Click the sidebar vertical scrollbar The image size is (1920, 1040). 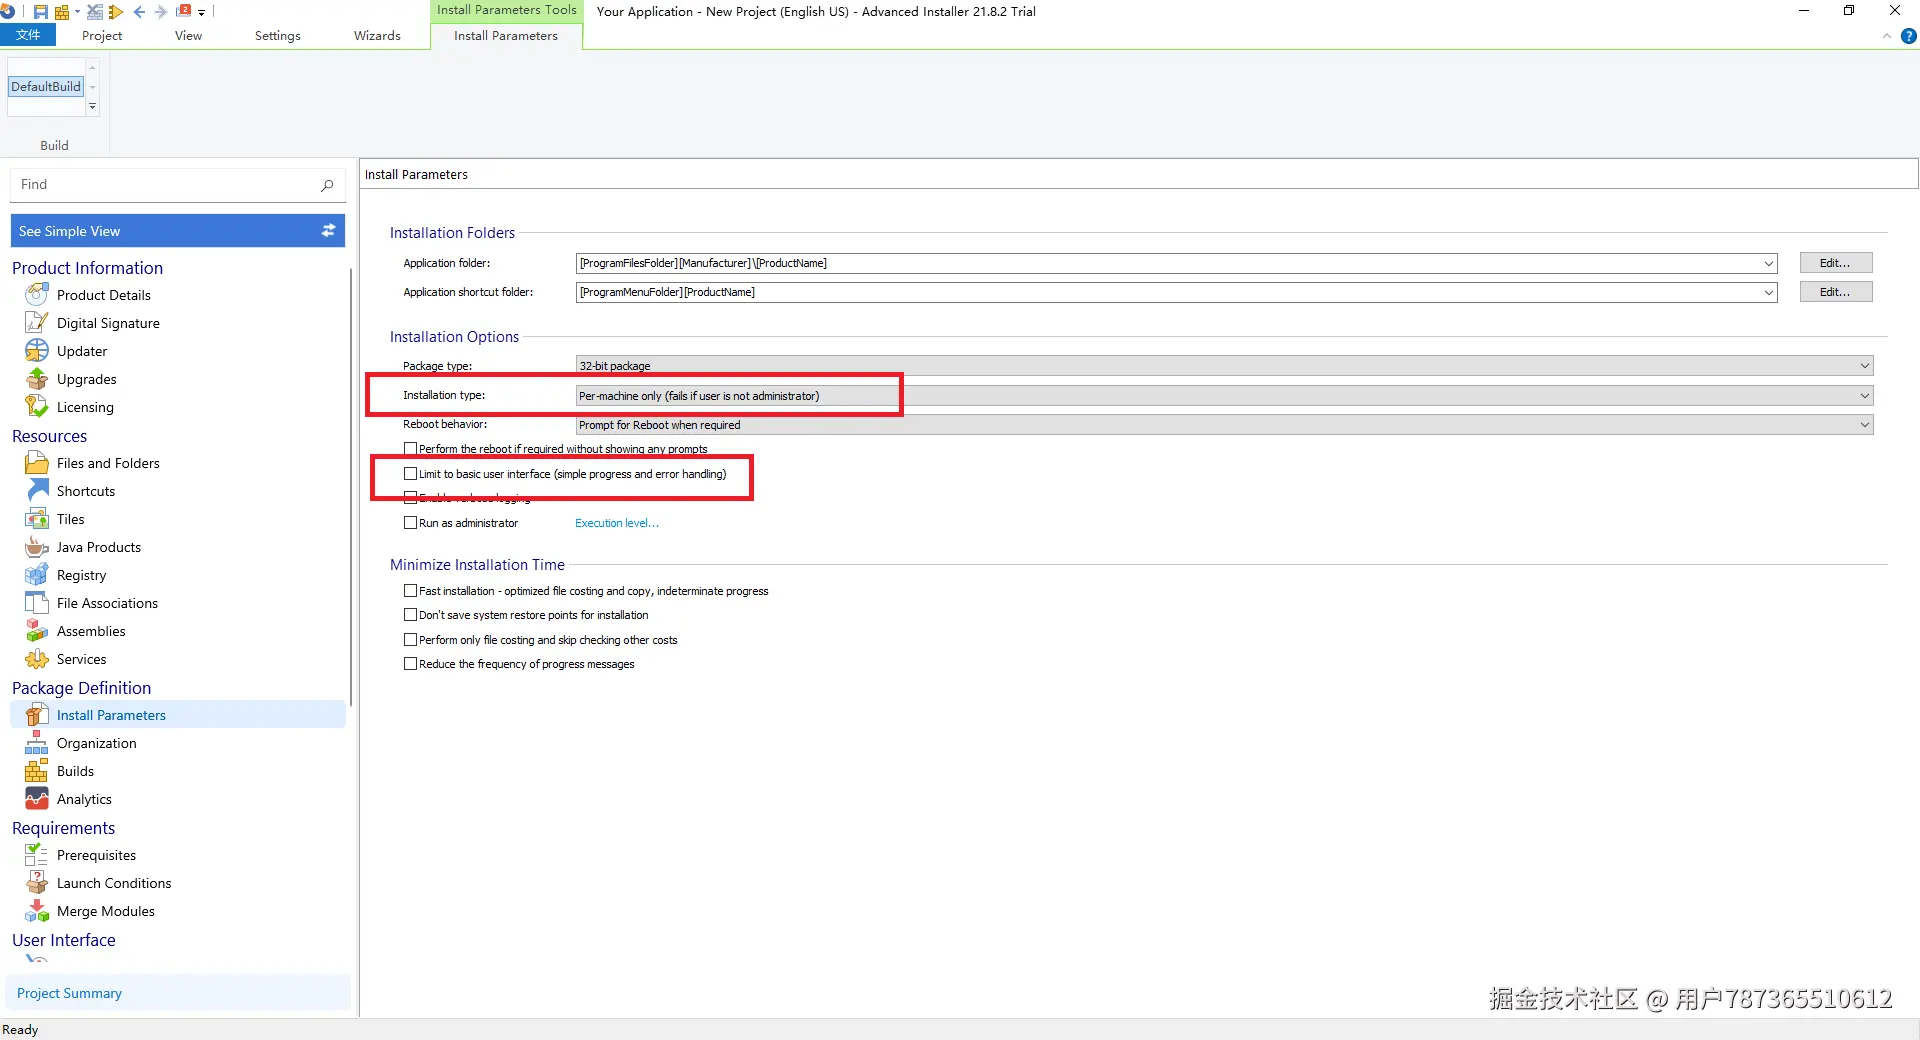[x=351, y=485]
